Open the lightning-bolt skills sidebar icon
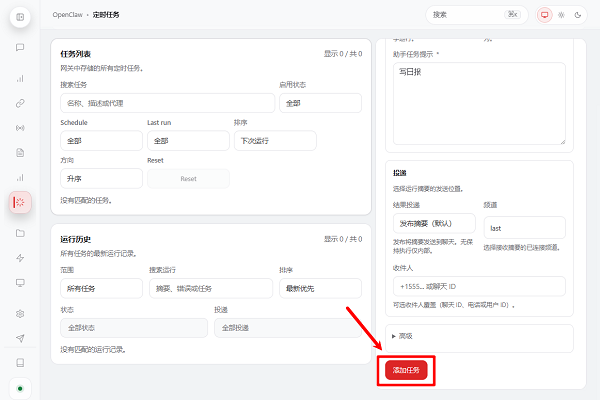This screenshot has width=600, height=400. [x=20, y=258]
